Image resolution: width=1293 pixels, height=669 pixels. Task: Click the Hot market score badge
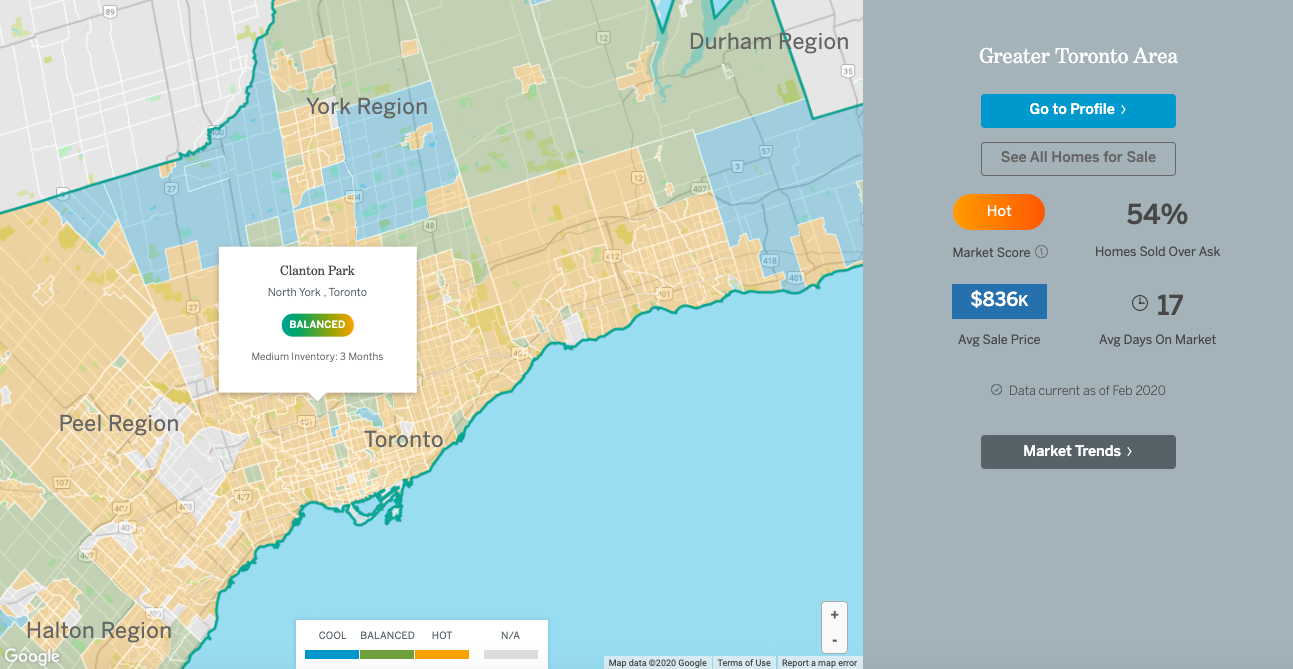coord(999,212)
